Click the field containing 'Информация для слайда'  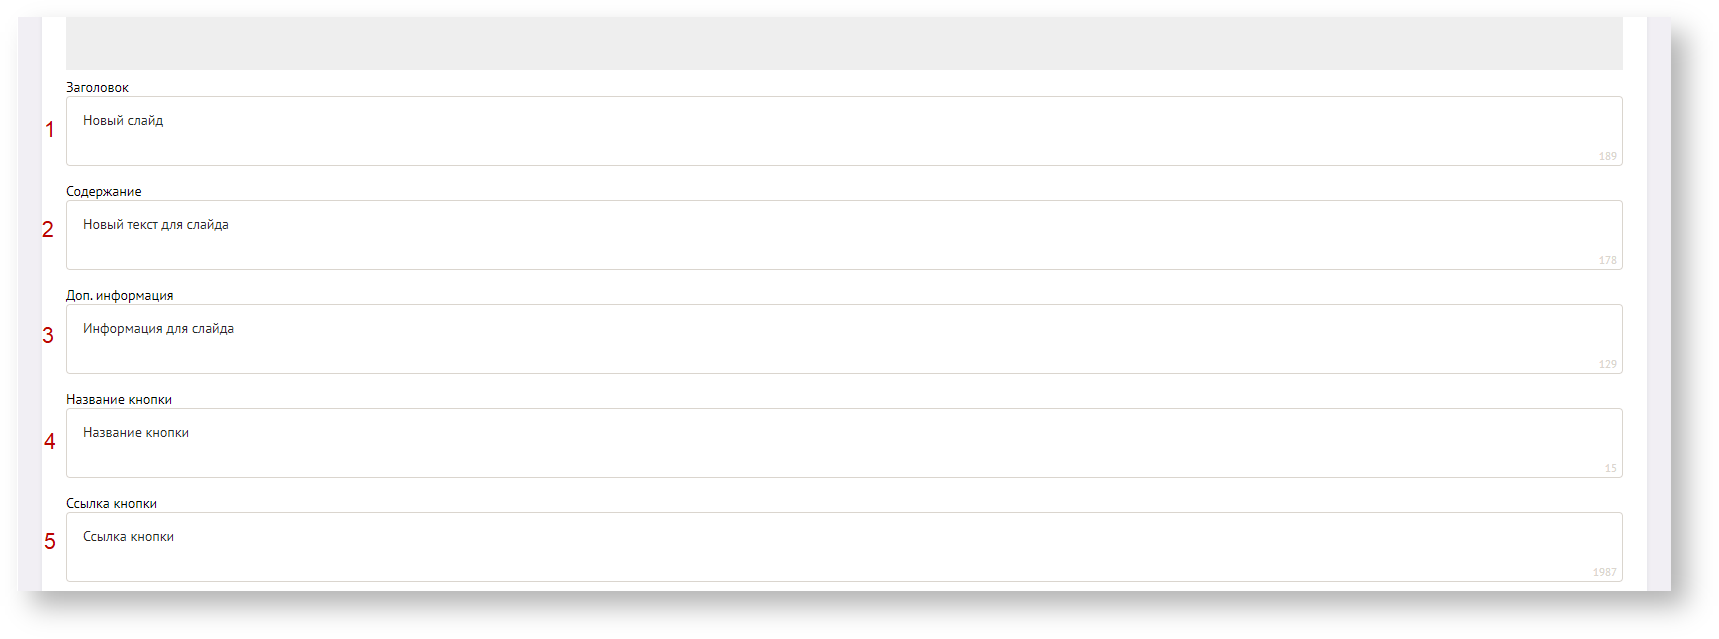click(x=843, y=339)
